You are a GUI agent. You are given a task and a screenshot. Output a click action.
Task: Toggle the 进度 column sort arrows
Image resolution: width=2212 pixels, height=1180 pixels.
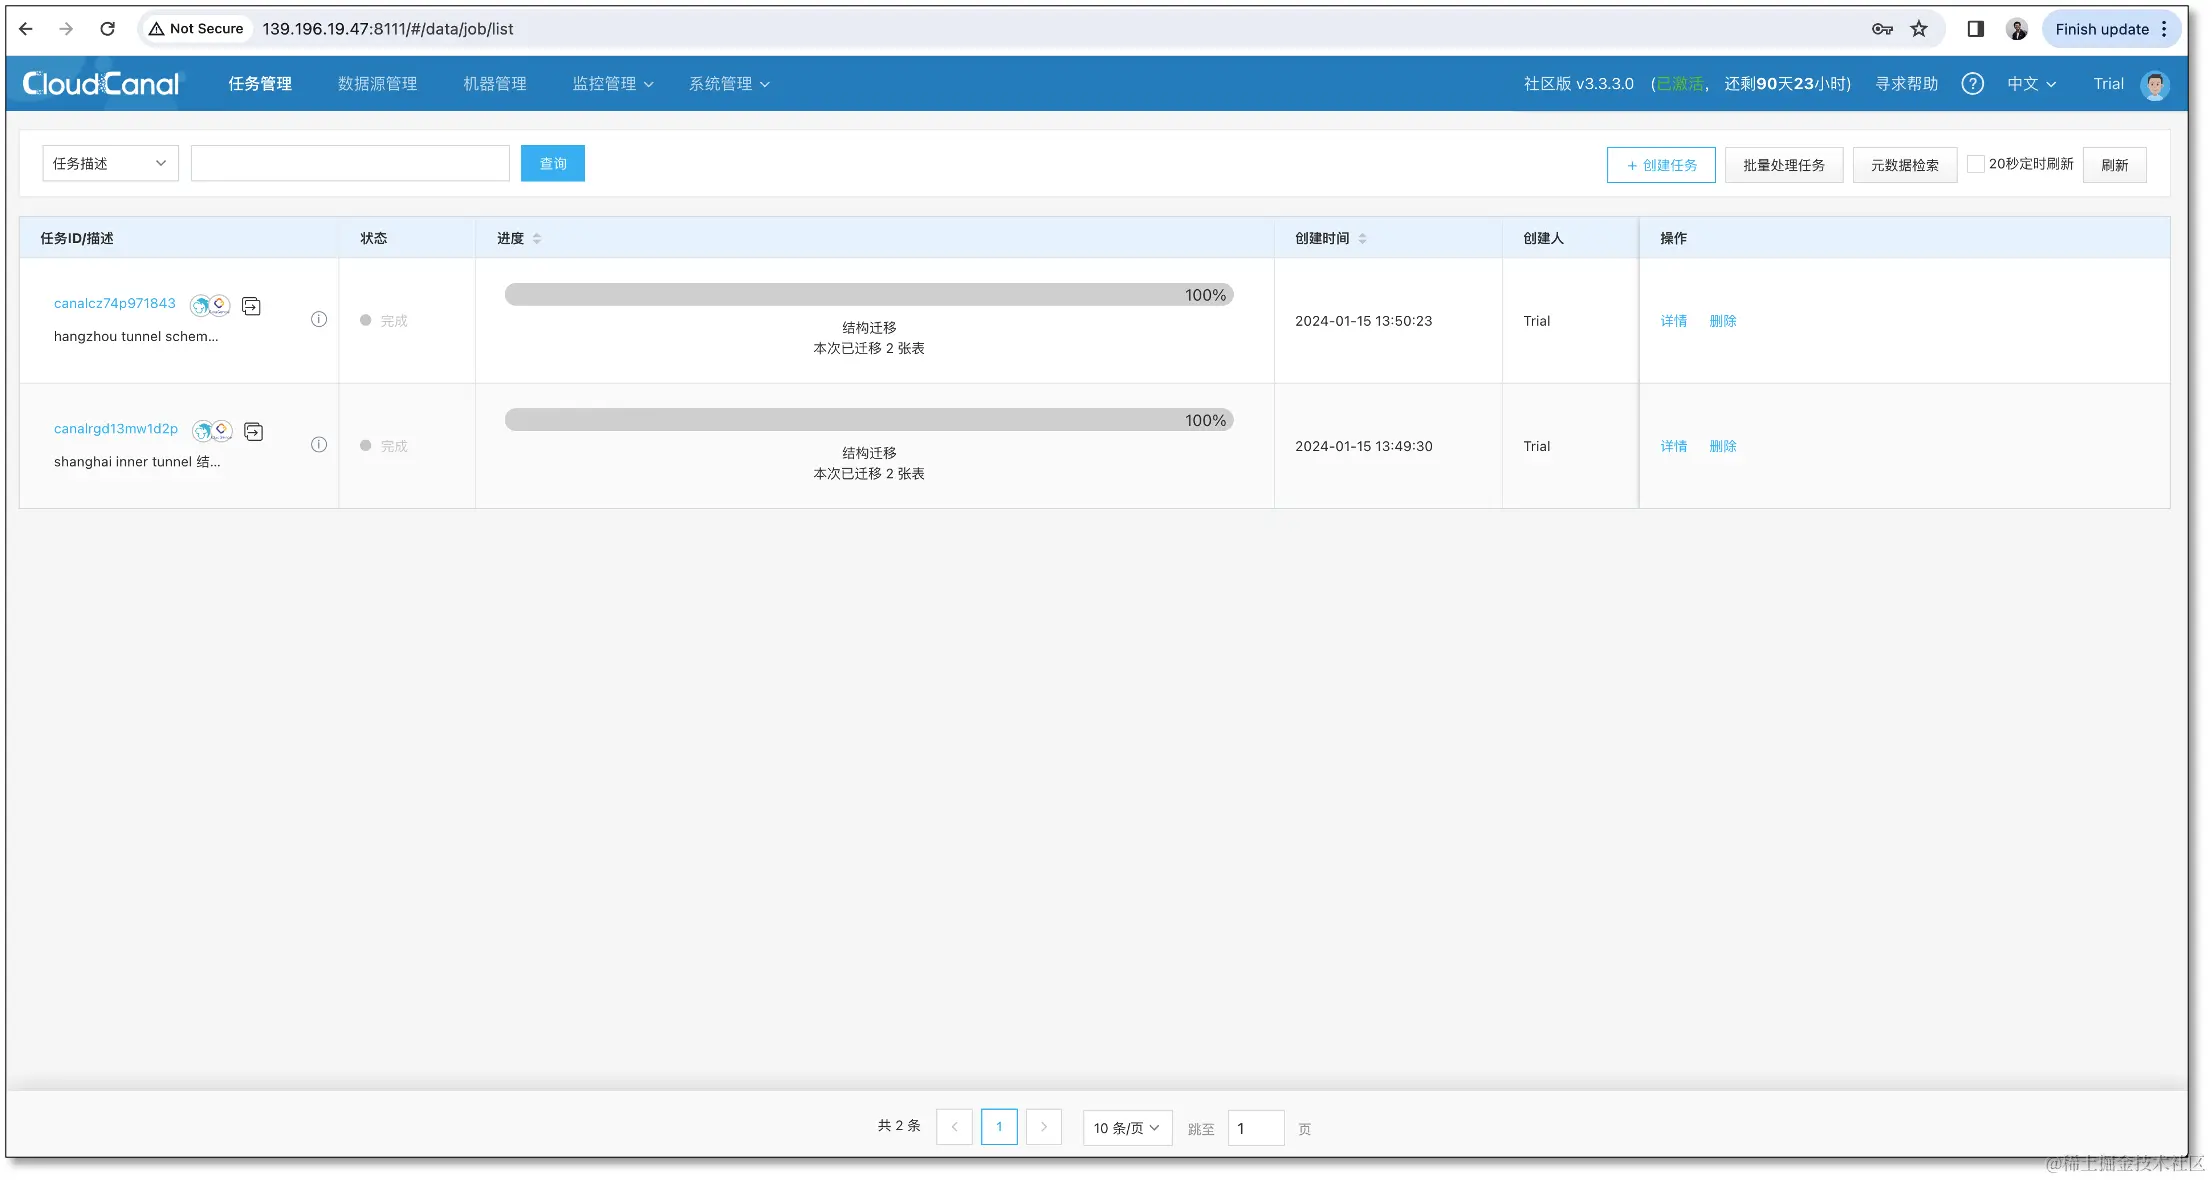point(538,238)
